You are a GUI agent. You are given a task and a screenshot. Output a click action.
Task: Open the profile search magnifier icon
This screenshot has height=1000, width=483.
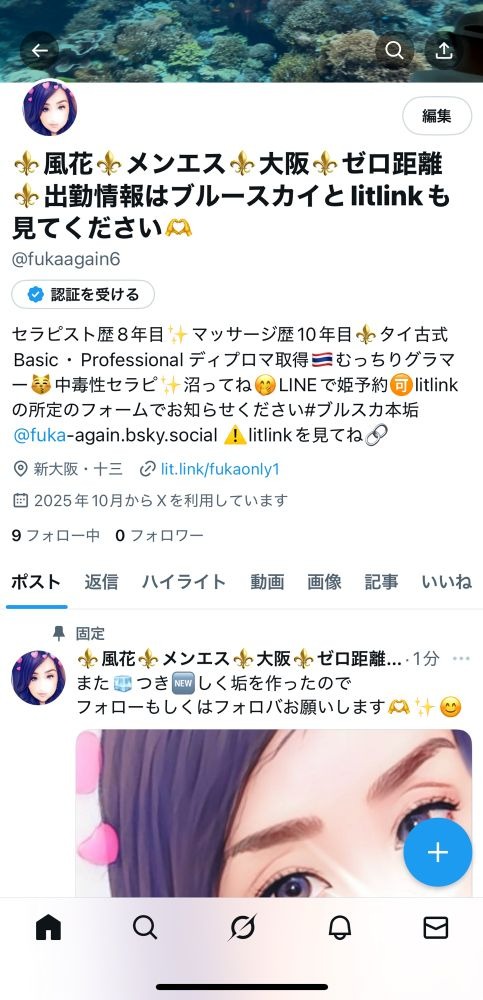tap(394, 50)
